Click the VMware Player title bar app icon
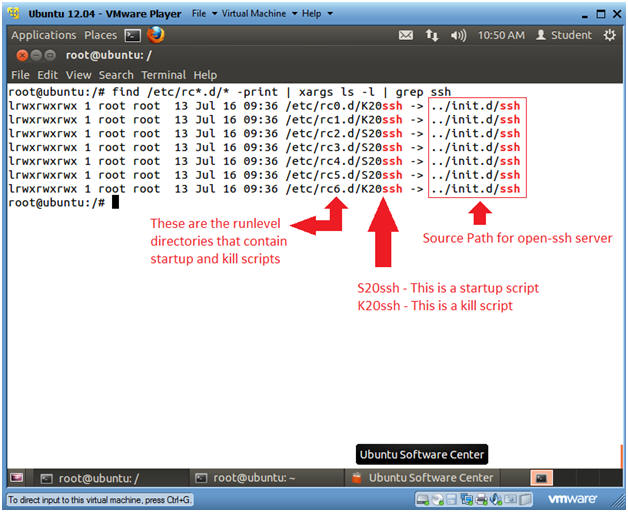This screenshot has width=628, height=512. pos(14,13)
